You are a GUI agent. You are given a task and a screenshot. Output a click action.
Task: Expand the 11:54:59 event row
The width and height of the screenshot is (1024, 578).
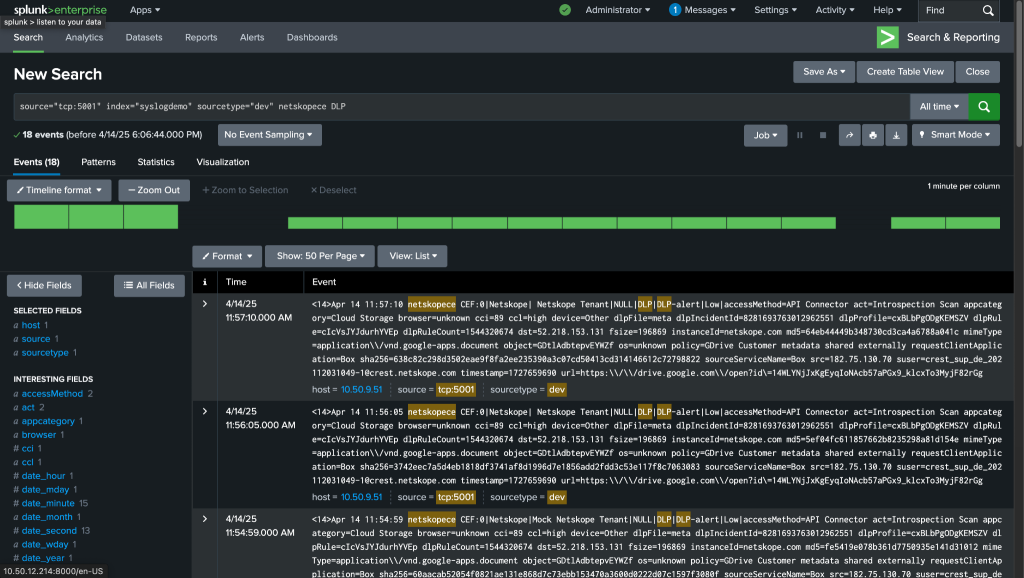pyautogui.click(x=204, y=519)
